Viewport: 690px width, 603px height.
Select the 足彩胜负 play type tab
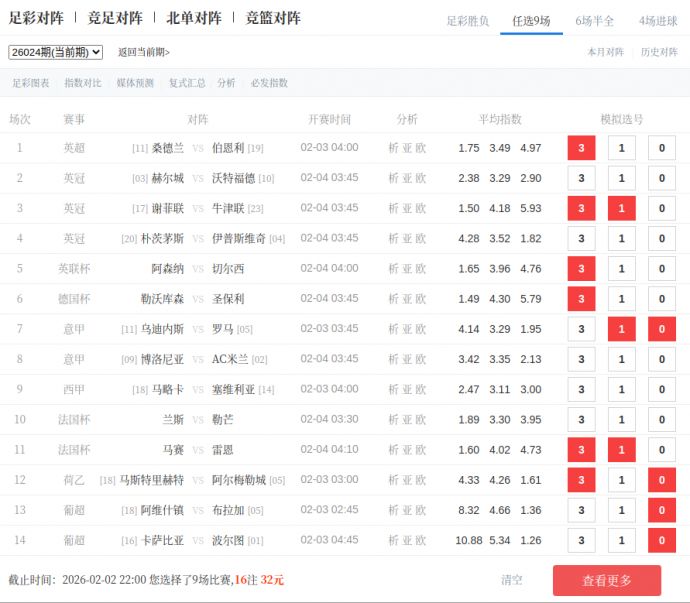click(x=467, y=20)
